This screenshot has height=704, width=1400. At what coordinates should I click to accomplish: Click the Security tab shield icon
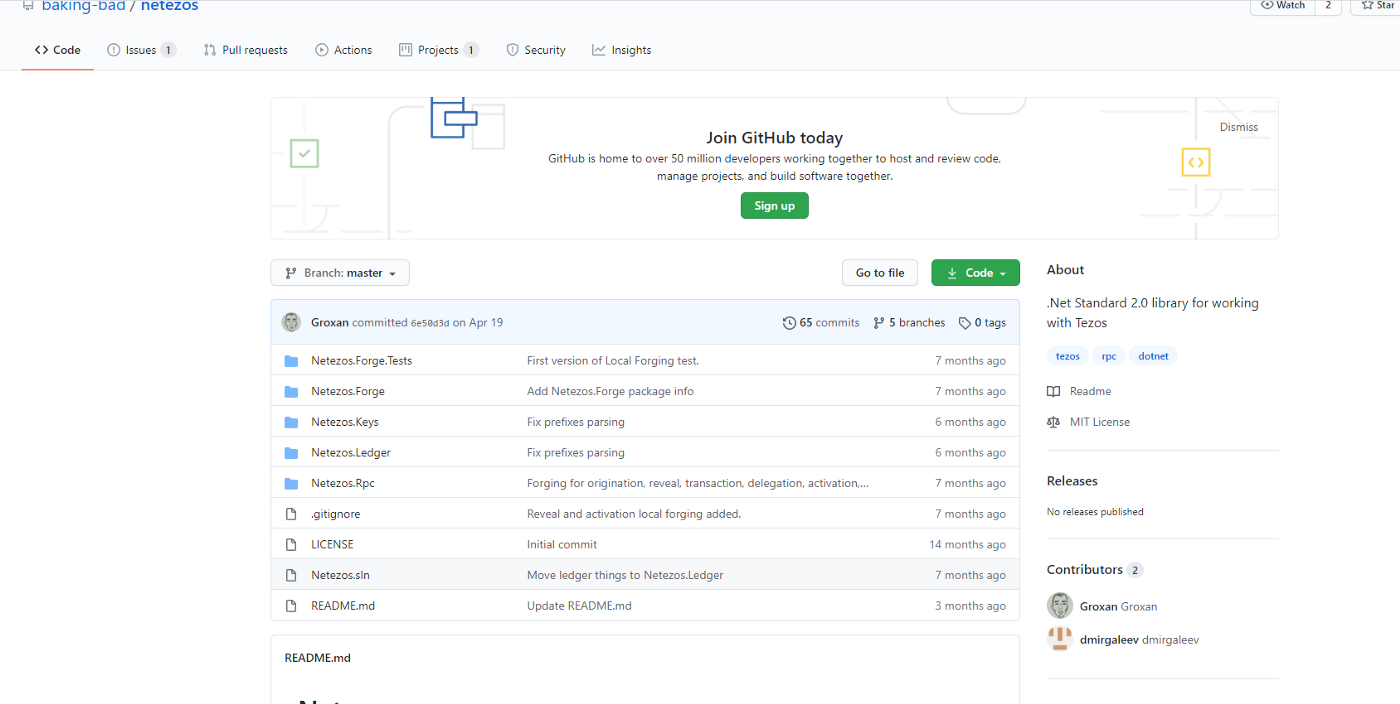pos(512,50)
